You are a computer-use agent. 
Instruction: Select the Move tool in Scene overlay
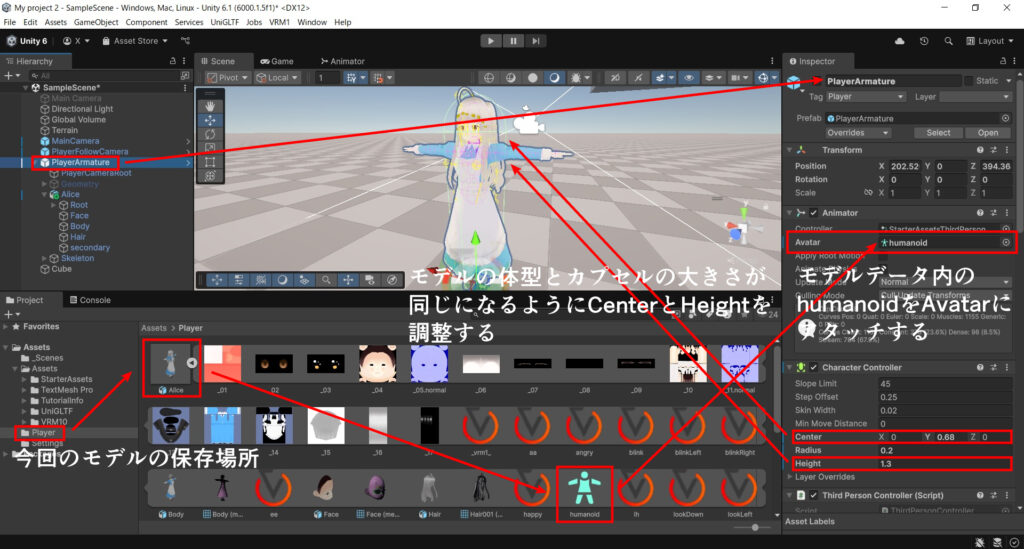click(210, 120)
